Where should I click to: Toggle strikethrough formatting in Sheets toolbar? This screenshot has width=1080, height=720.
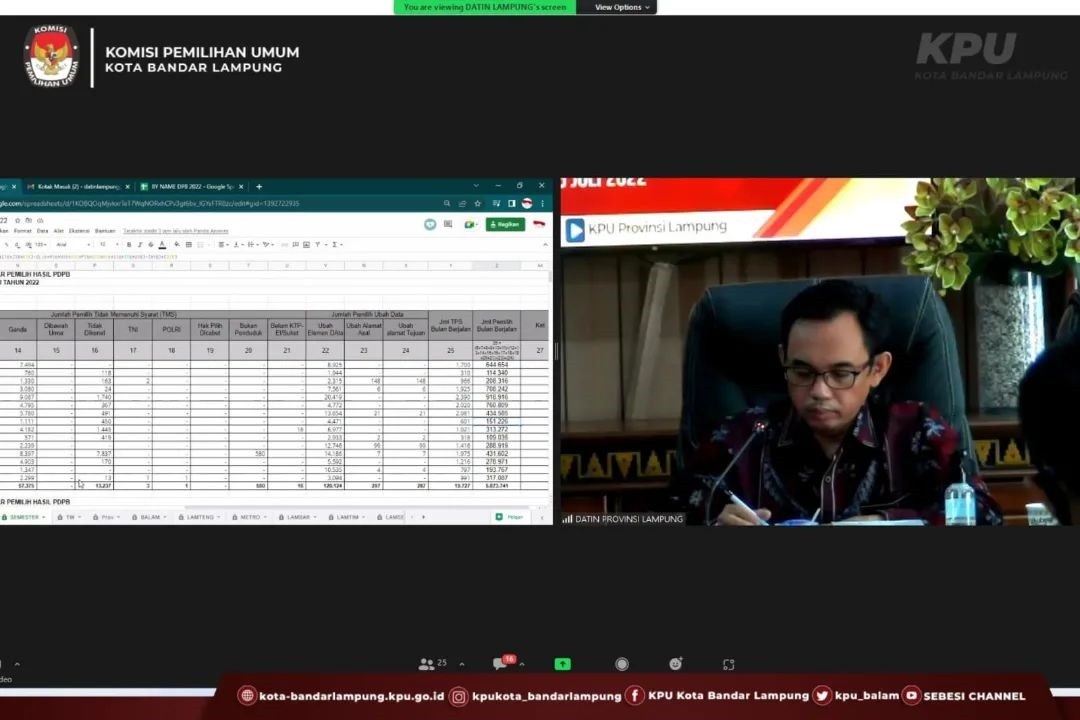point(150,244)
